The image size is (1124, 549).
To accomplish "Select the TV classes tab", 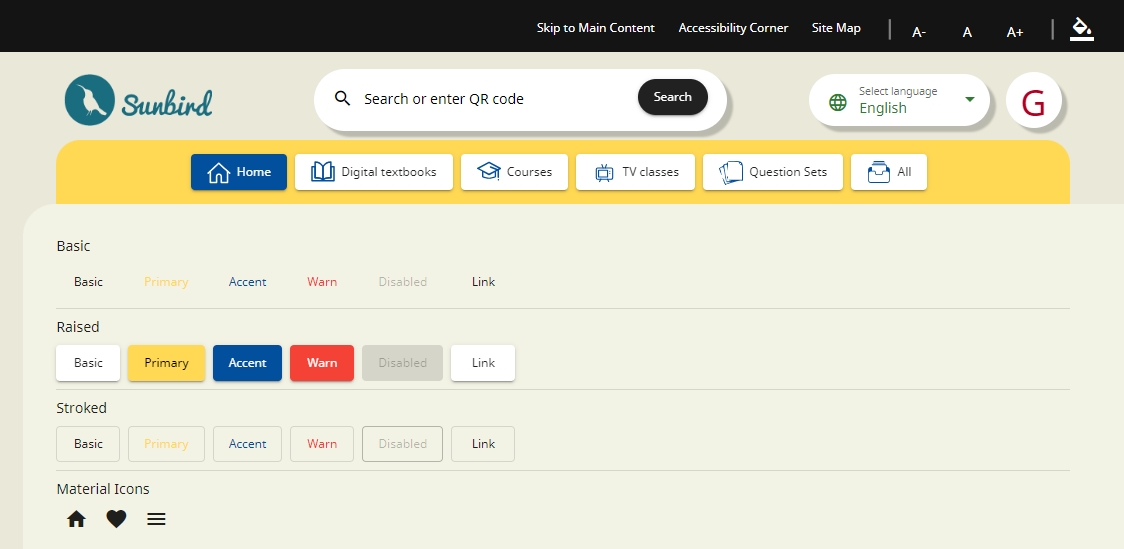I will click(x=636, y=172).
